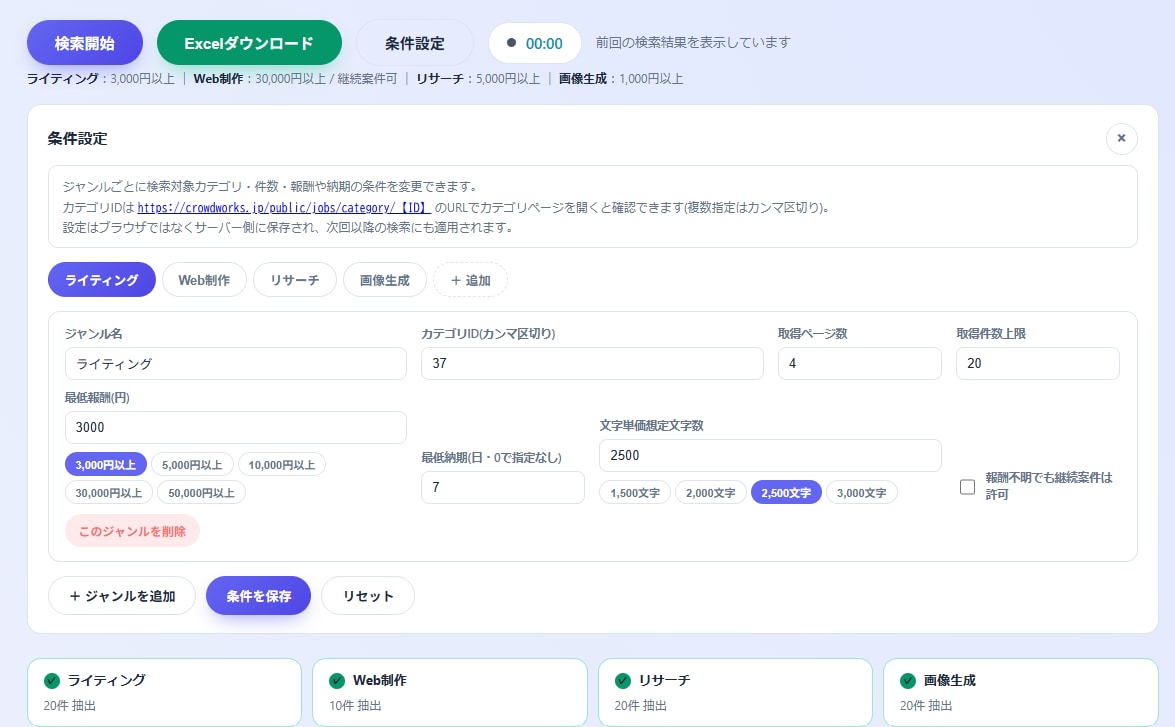Select the 30,000円以上 preset chip
Viewport: 1175px width, 727px height.
(109, 492)
